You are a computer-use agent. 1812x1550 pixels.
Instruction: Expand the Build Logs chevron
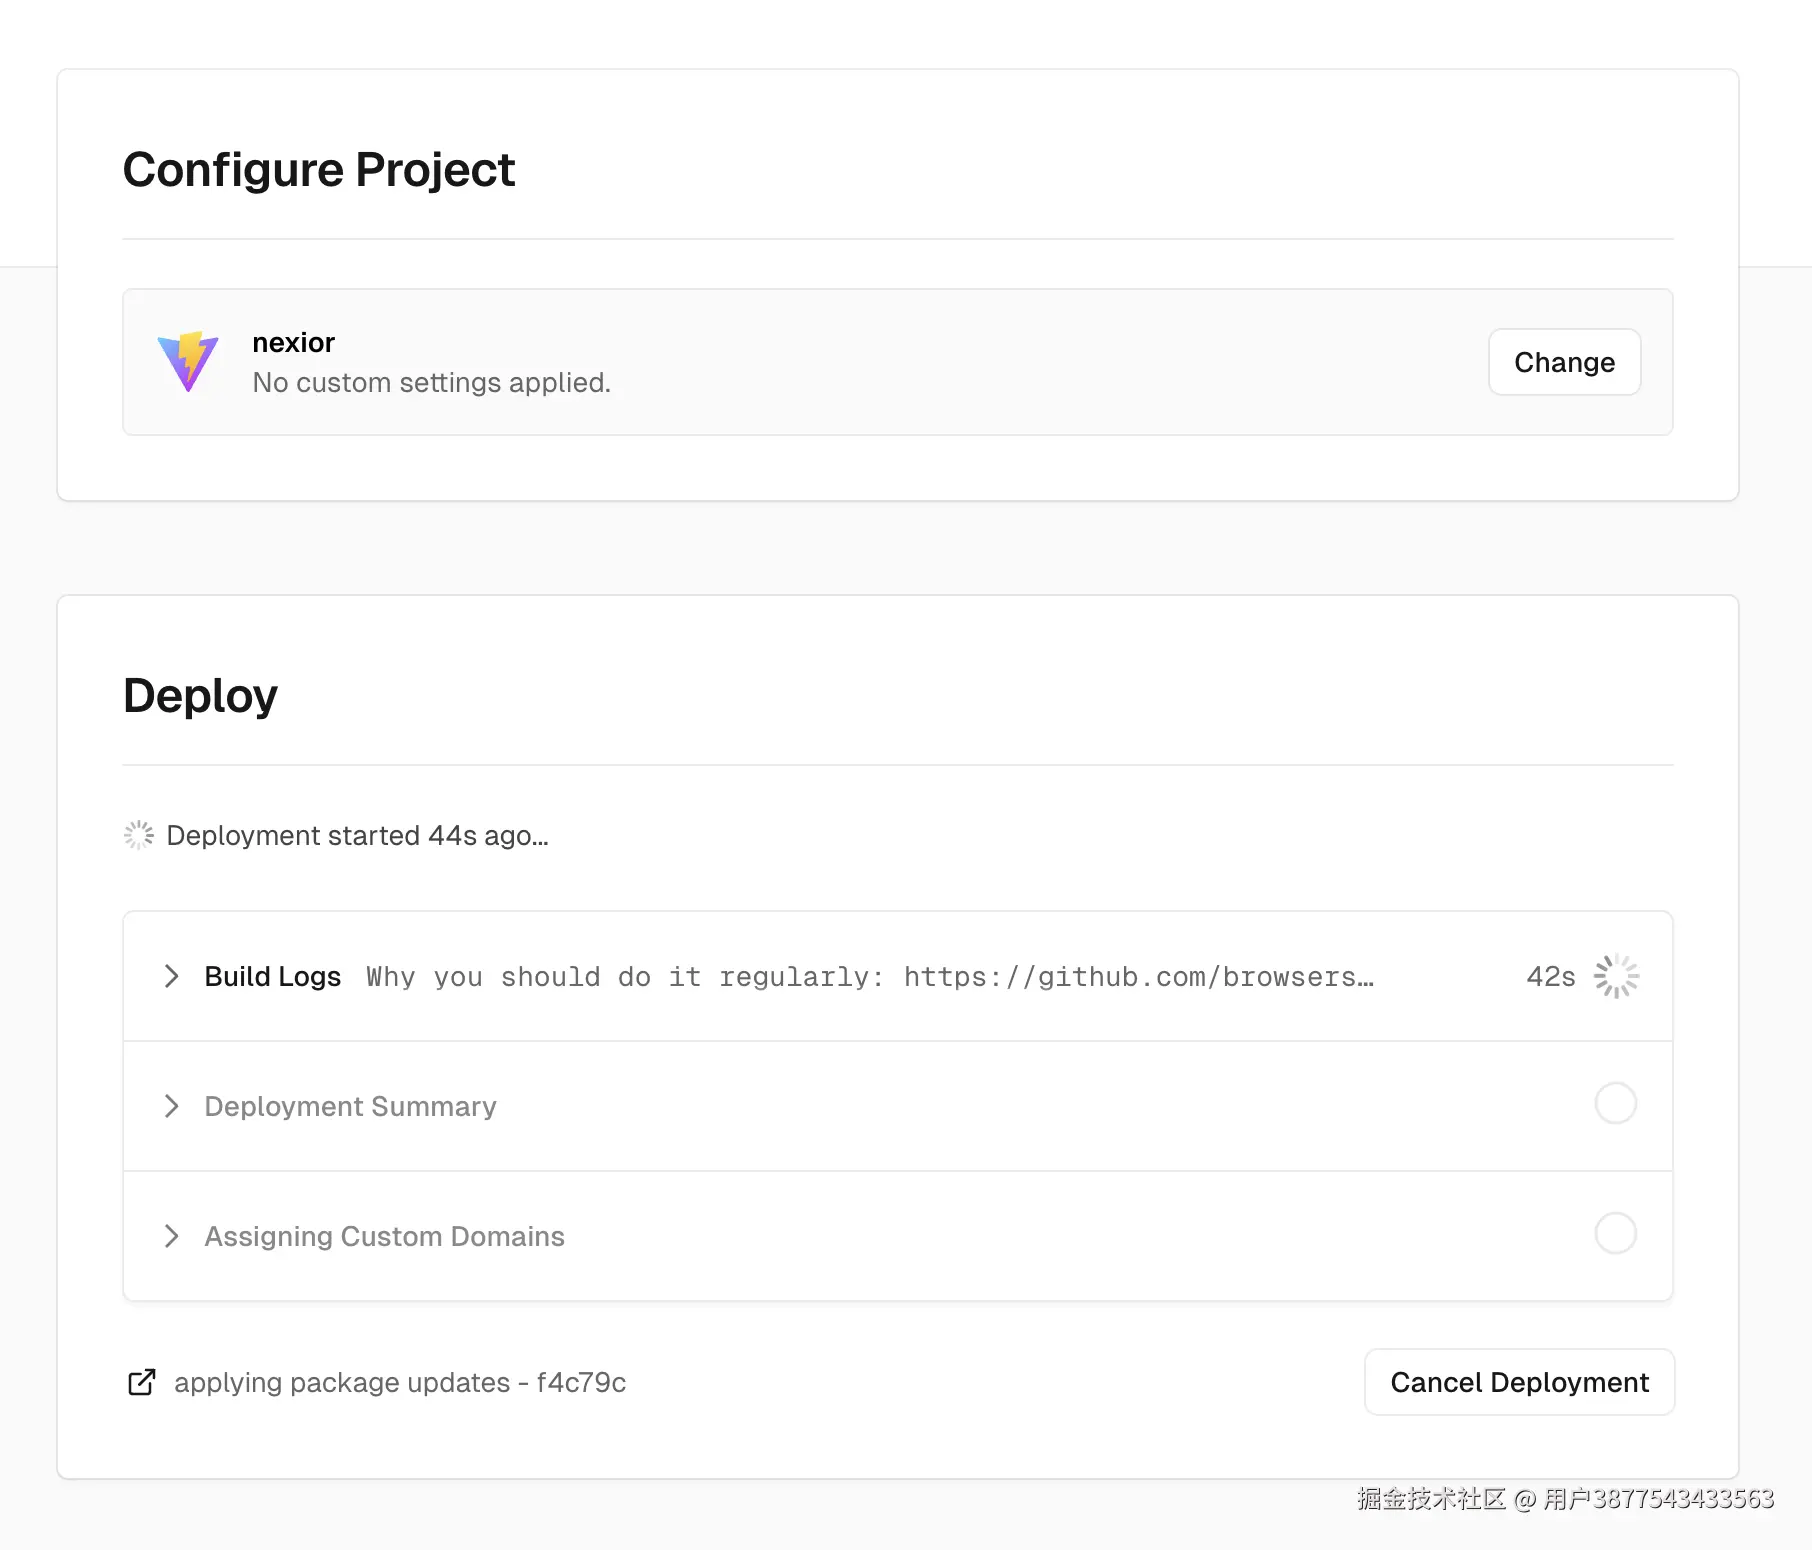click(172, 976)
